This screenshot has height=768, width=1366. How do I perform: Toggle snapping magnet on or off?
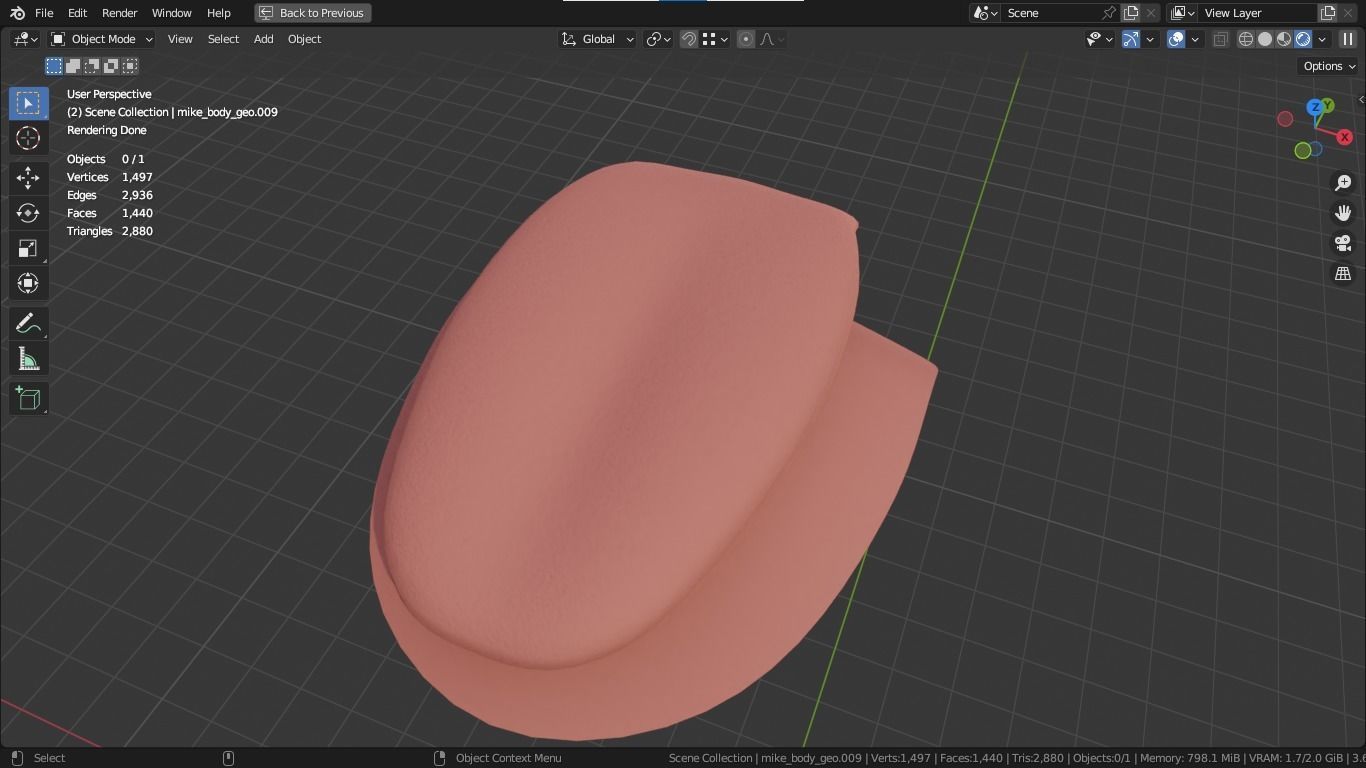point(689,39)
